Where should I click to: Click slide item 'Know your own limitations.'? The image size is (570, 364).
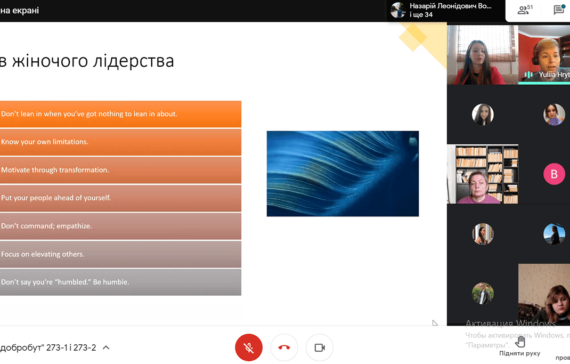[x=120, y=142]
